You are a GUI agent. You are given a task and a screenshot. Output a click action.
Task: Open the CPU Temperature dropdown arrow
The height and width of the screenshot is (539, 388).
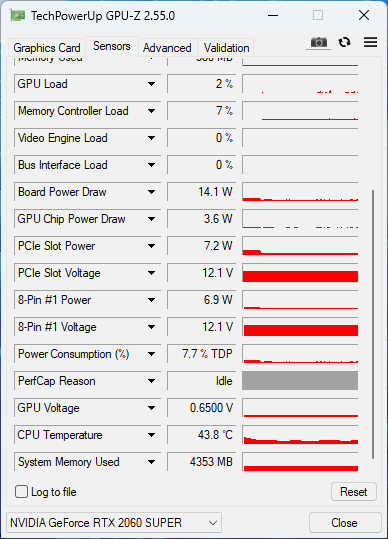click(151, 435)
